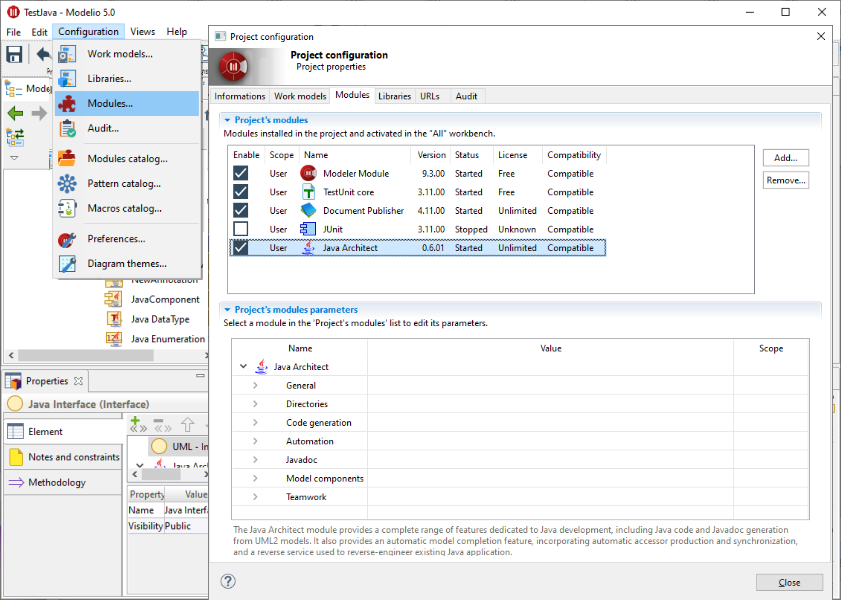Switch to the Libraries tab
This screenshot has width=841, height=600.
(394, 96)
